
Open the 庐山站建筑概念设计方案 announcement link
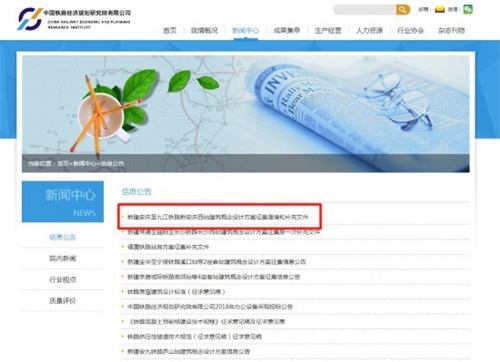[189, 351]
